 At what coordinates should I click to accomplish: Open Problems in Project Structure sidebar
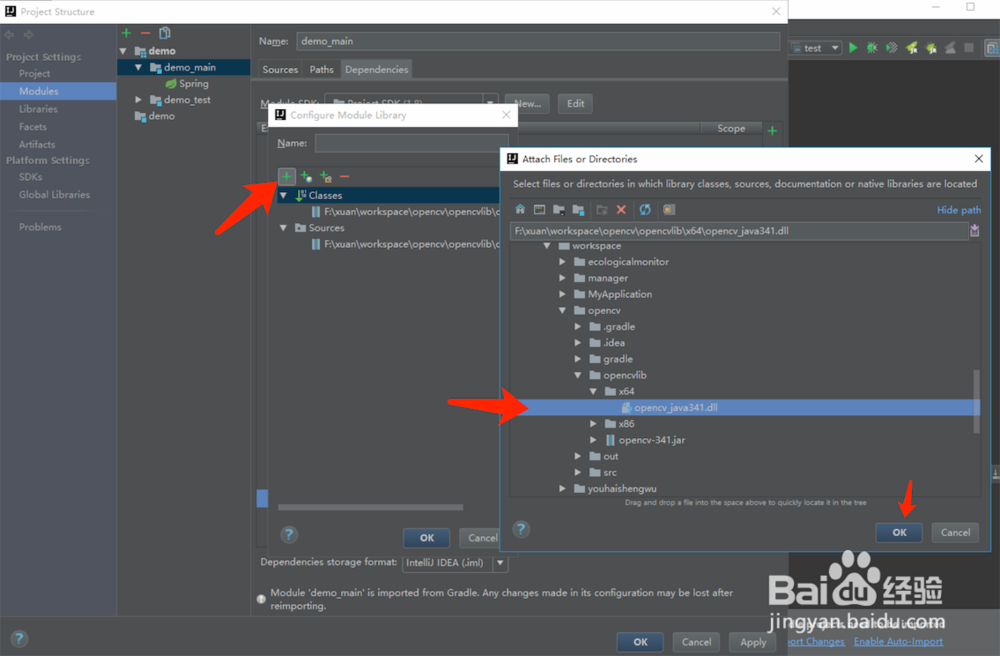click(40, 227)
